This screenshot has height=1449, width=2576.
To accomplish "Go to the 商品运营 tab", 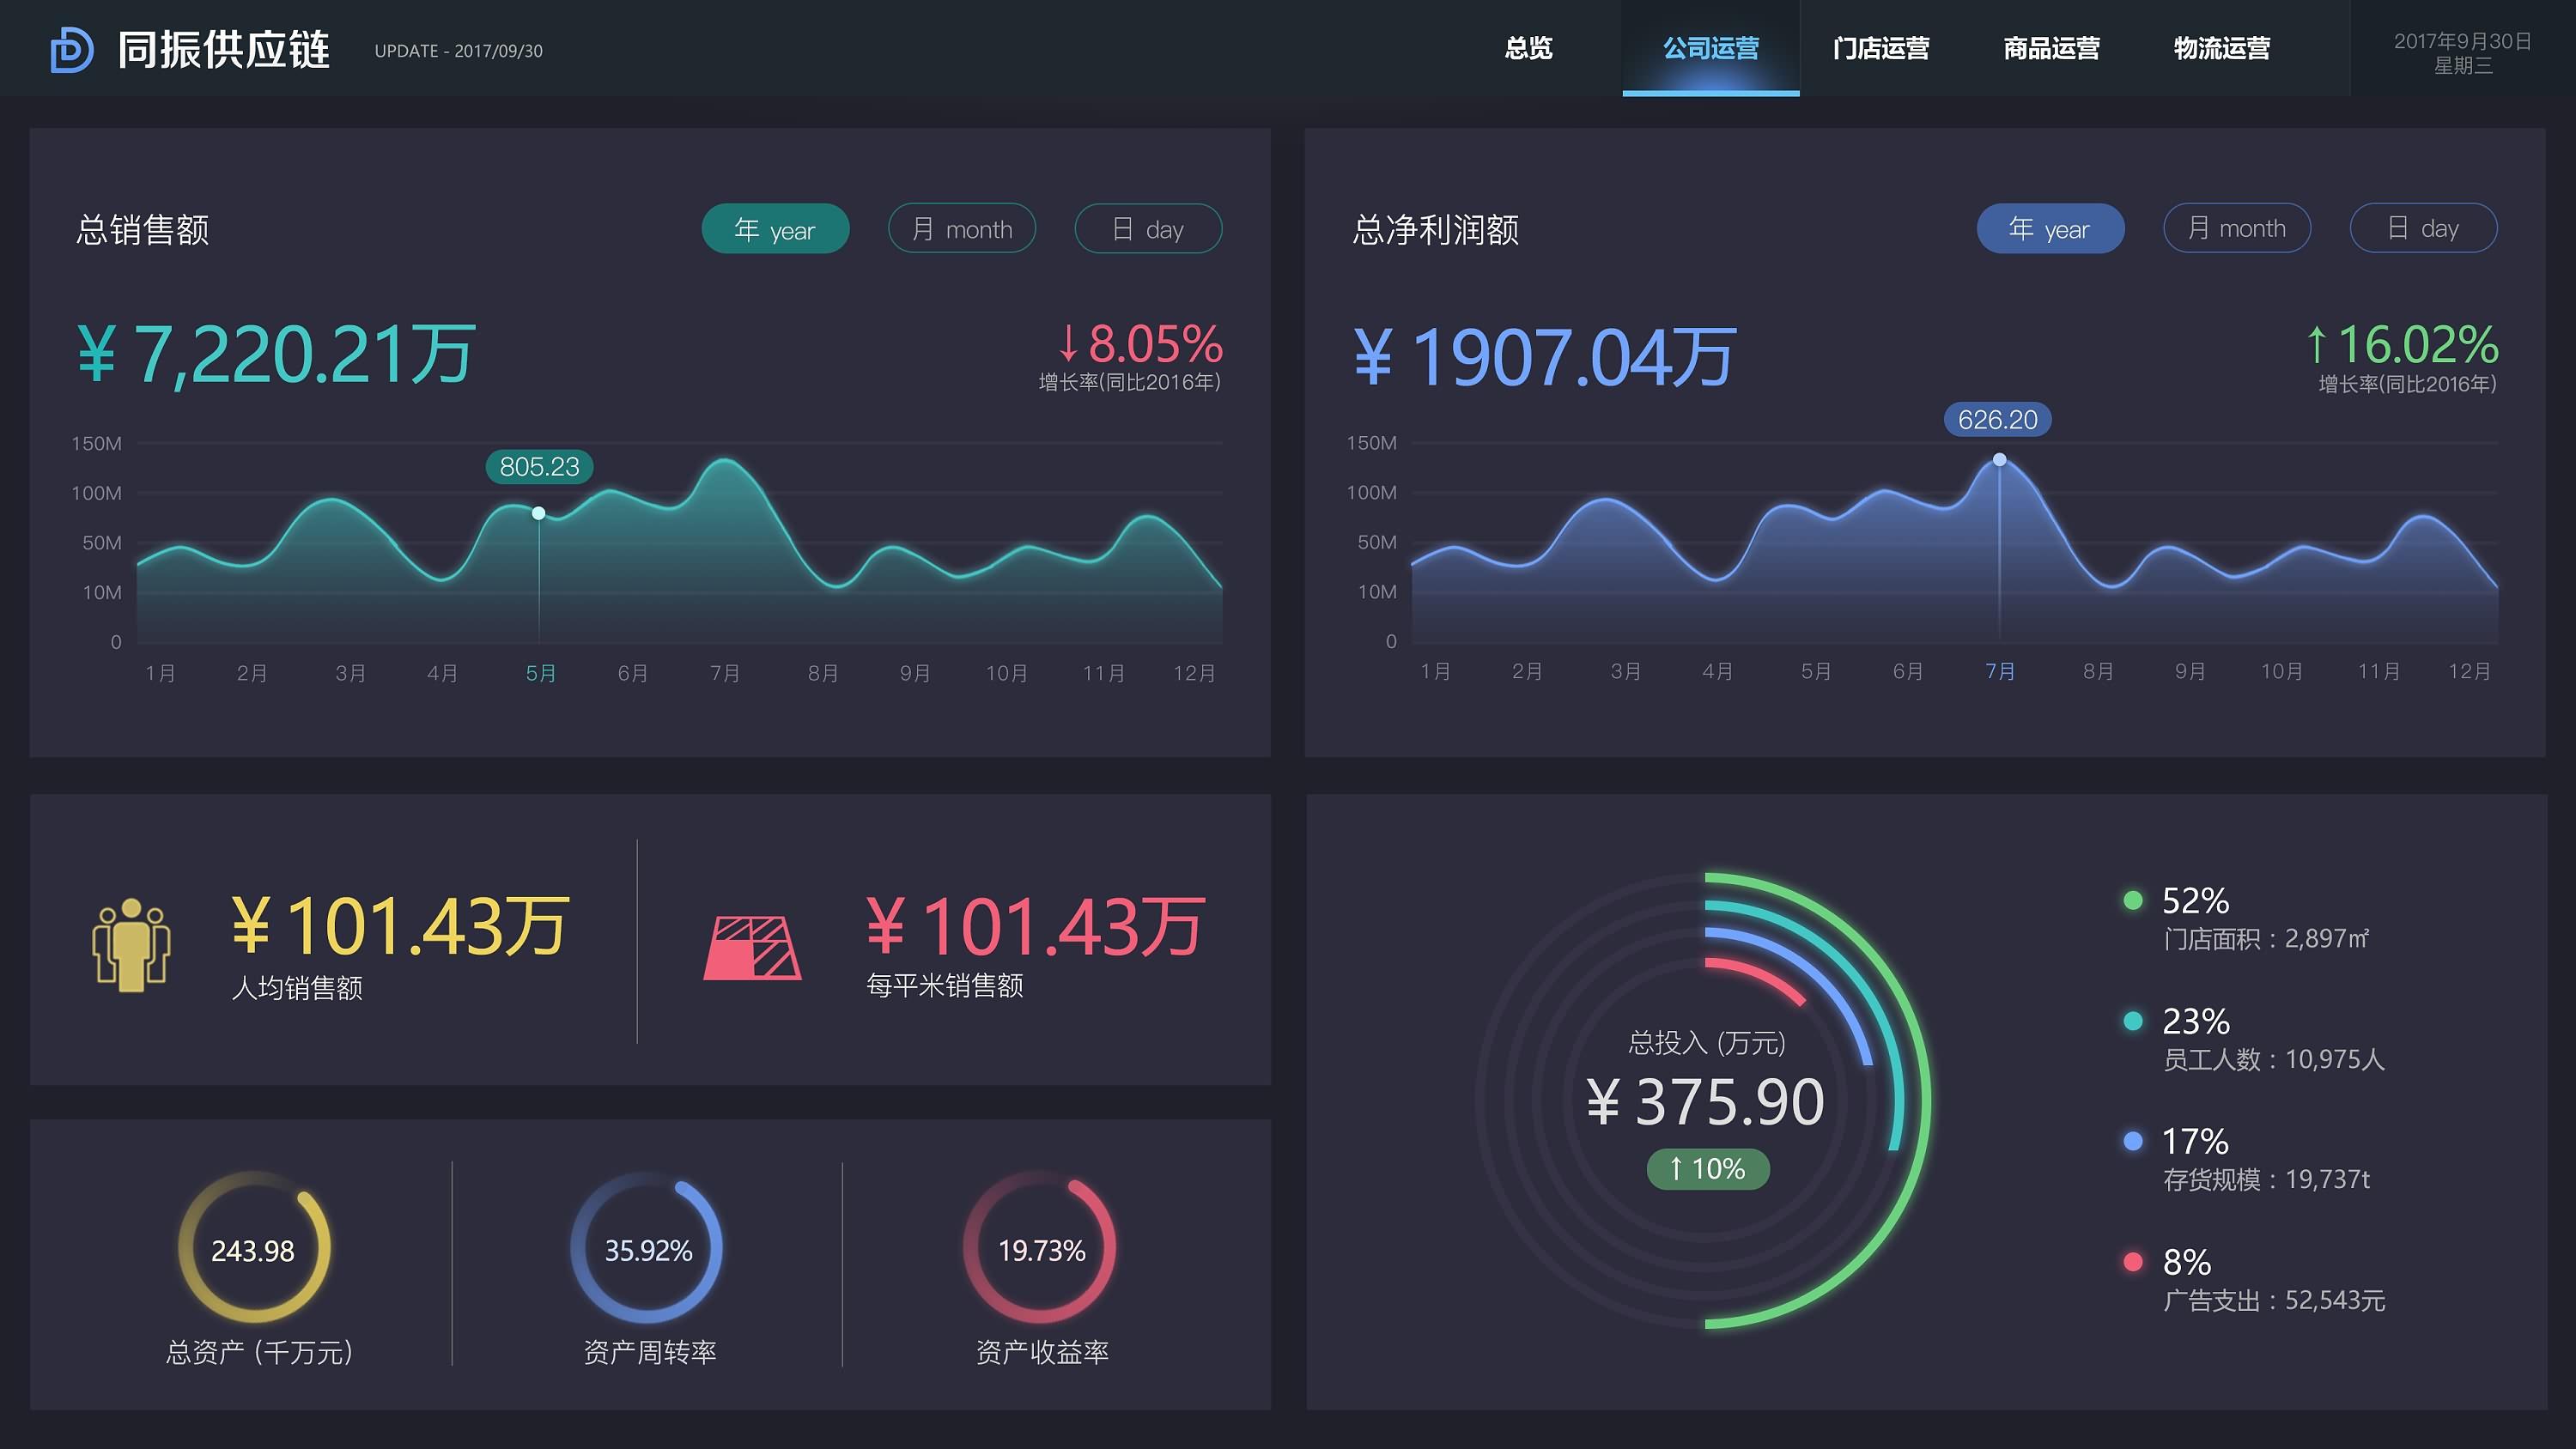I will tap(2051, 48).
